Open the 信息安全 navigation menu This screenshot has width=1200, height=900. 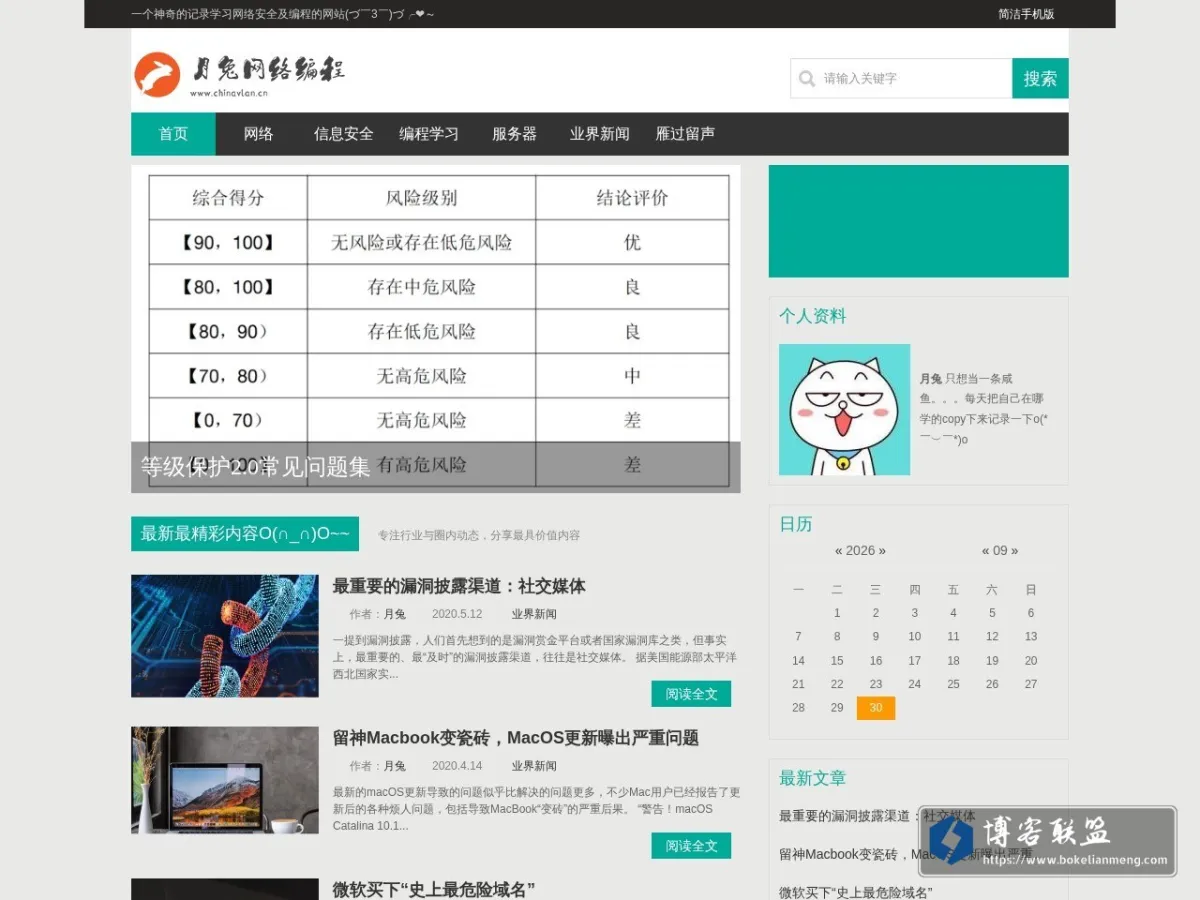click(343, 133)
